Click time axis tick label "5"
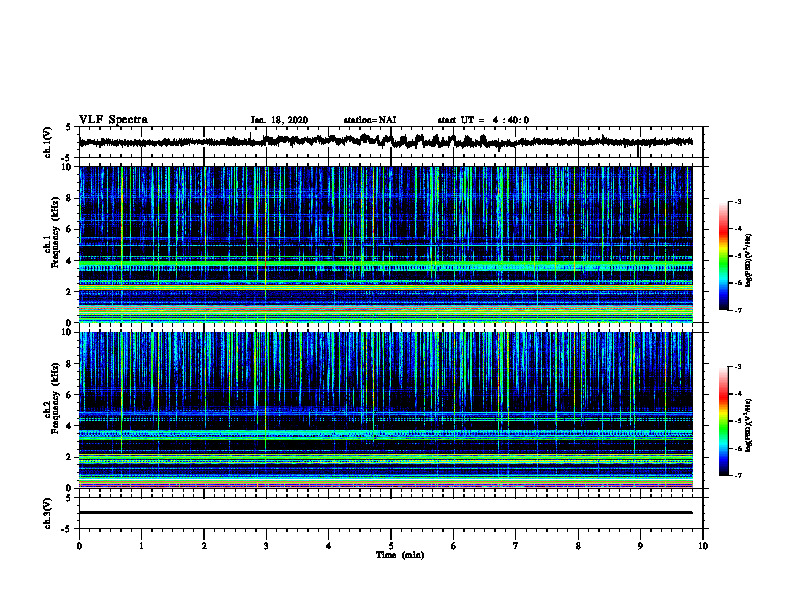 391,546
